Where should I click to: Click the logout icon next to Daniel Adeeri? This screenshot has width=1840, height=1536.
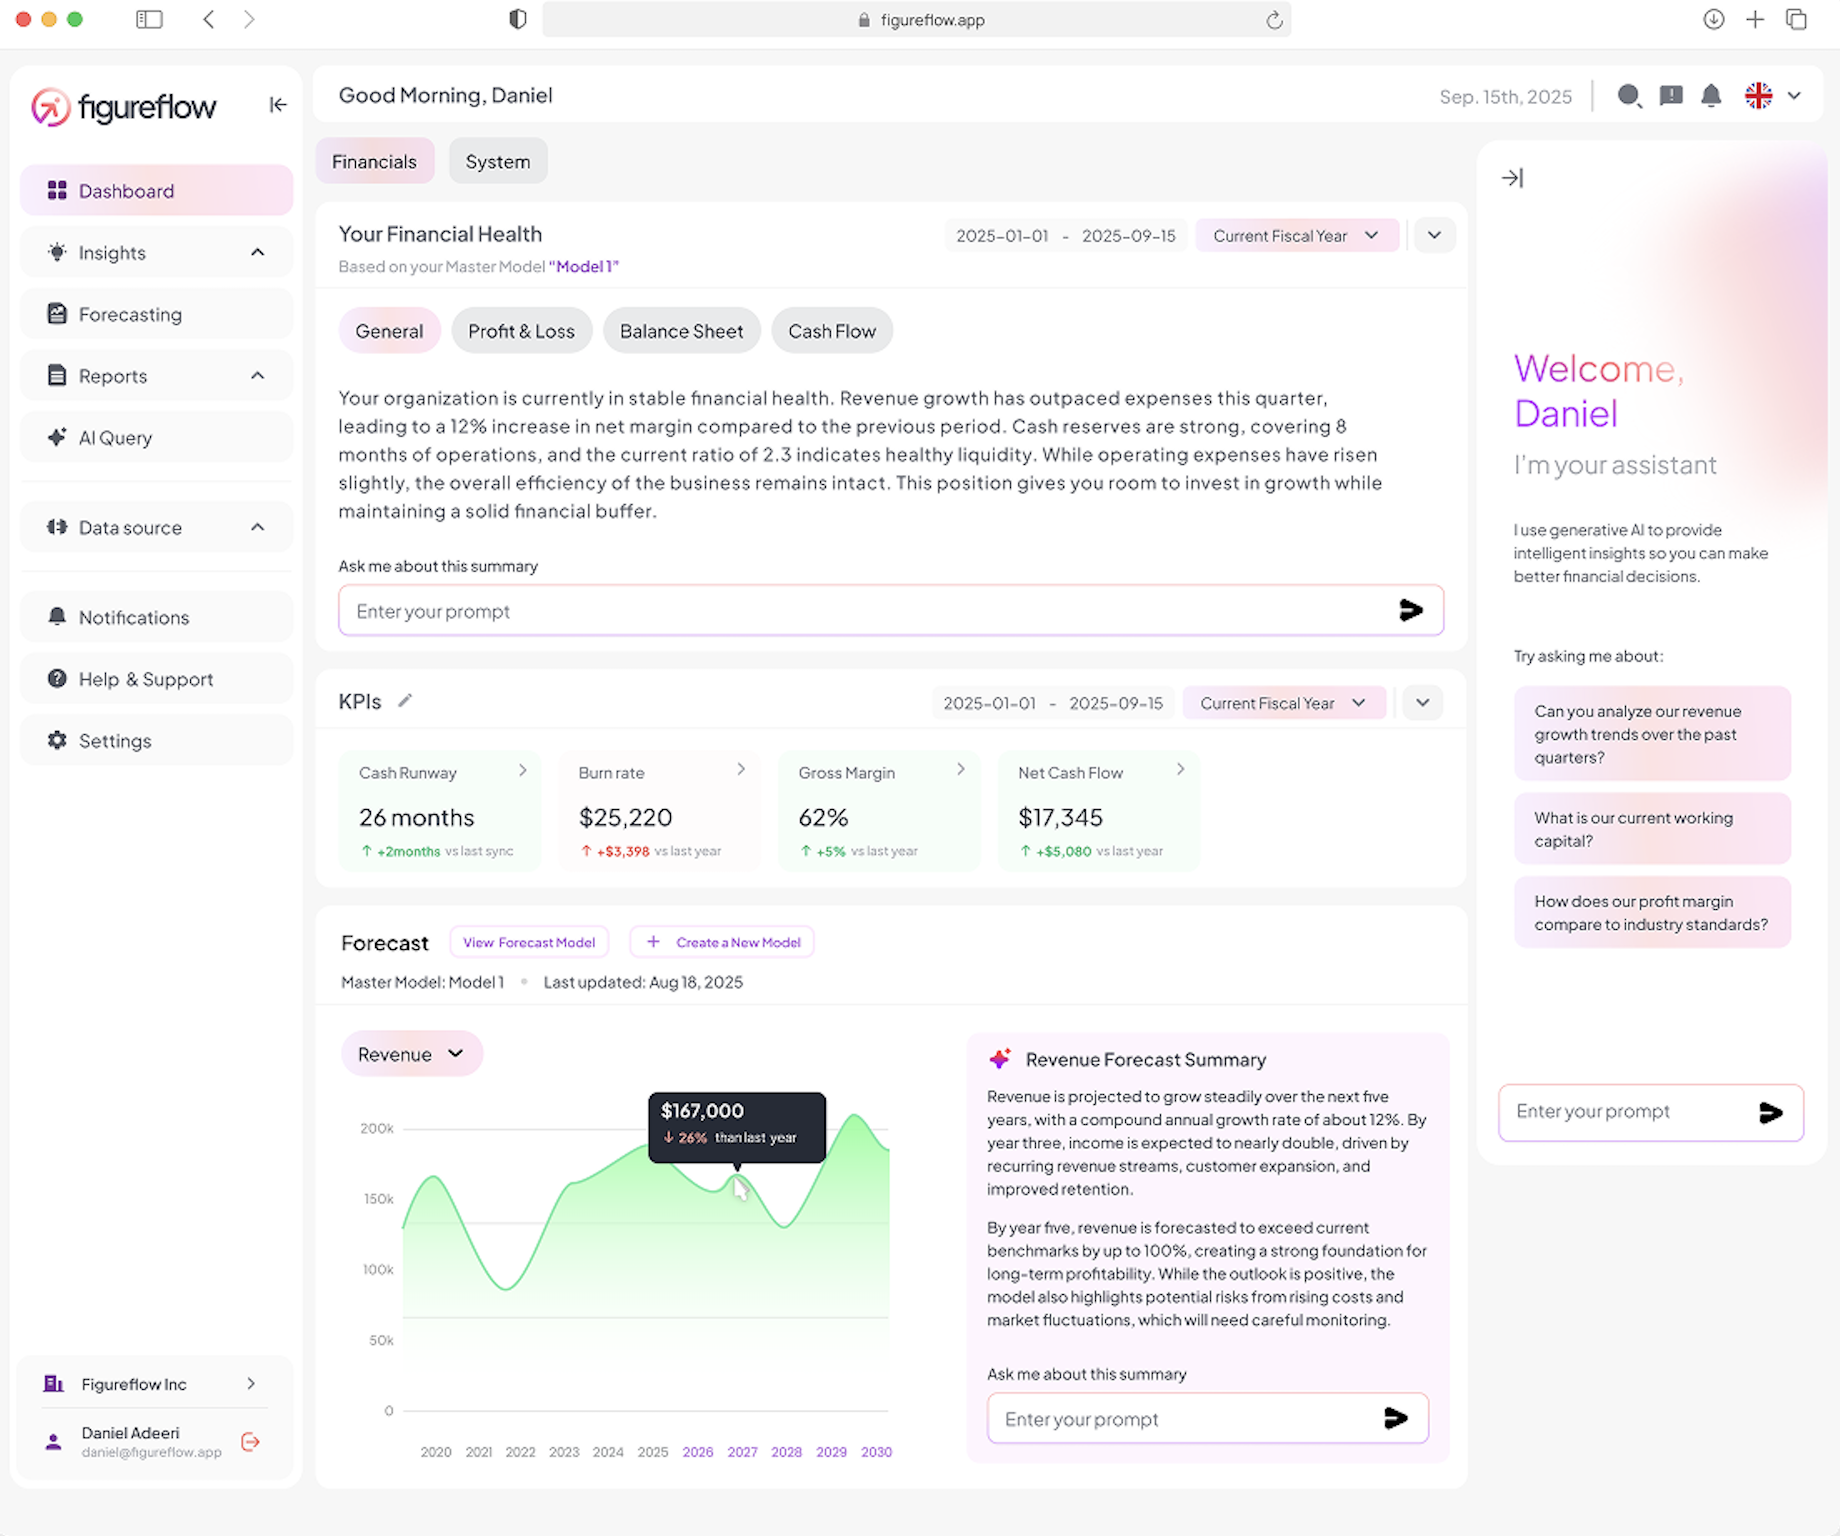pyautogui.click(x=250, y=1440)
